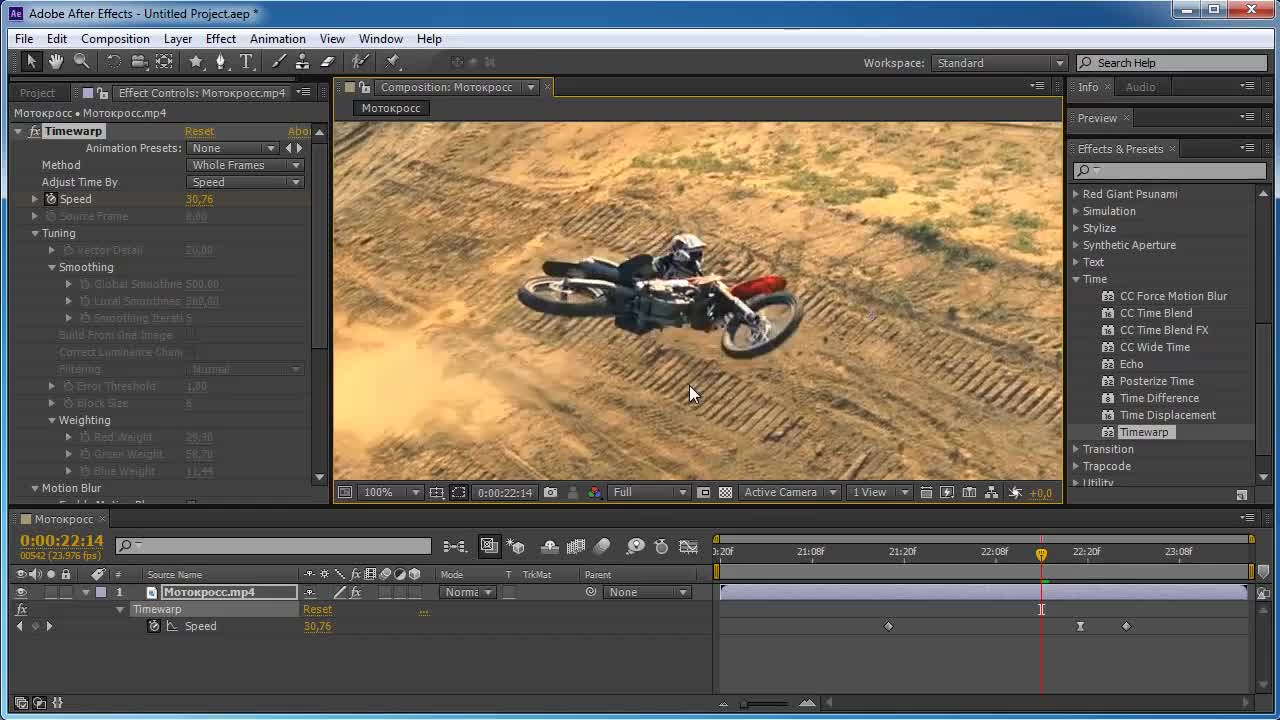1280x720 pixels.
Task: Select the Selection arrow tool
Action: point(31,62)
